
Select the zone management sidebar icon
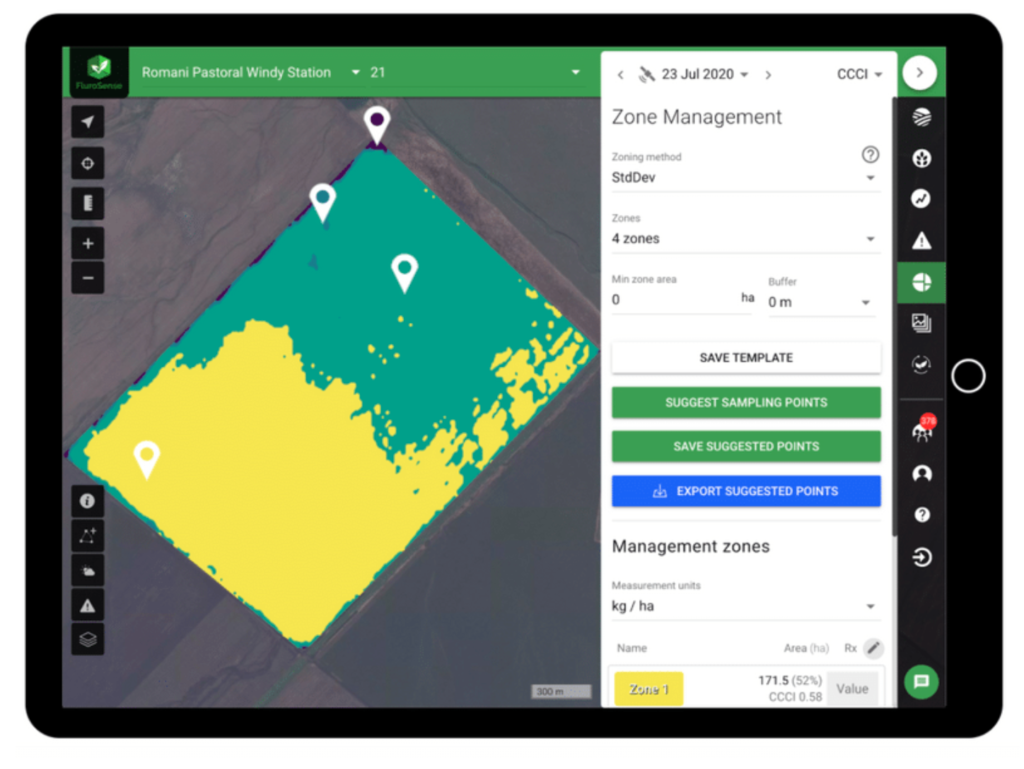pos(921,283)
